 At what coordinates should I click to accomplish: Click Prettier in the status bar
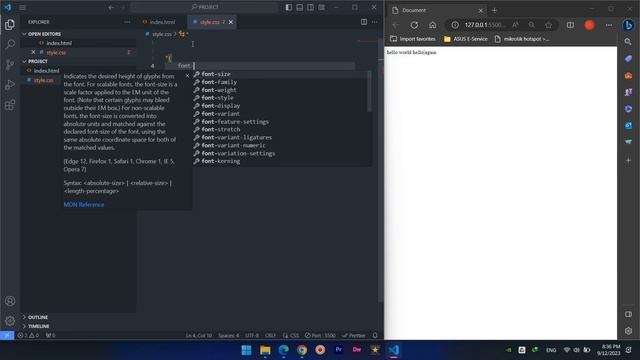(353, 335)
